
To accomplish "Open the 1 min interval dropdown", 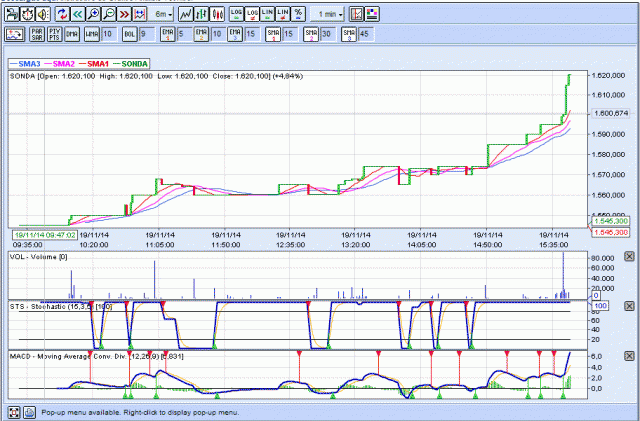I will 327,14.
